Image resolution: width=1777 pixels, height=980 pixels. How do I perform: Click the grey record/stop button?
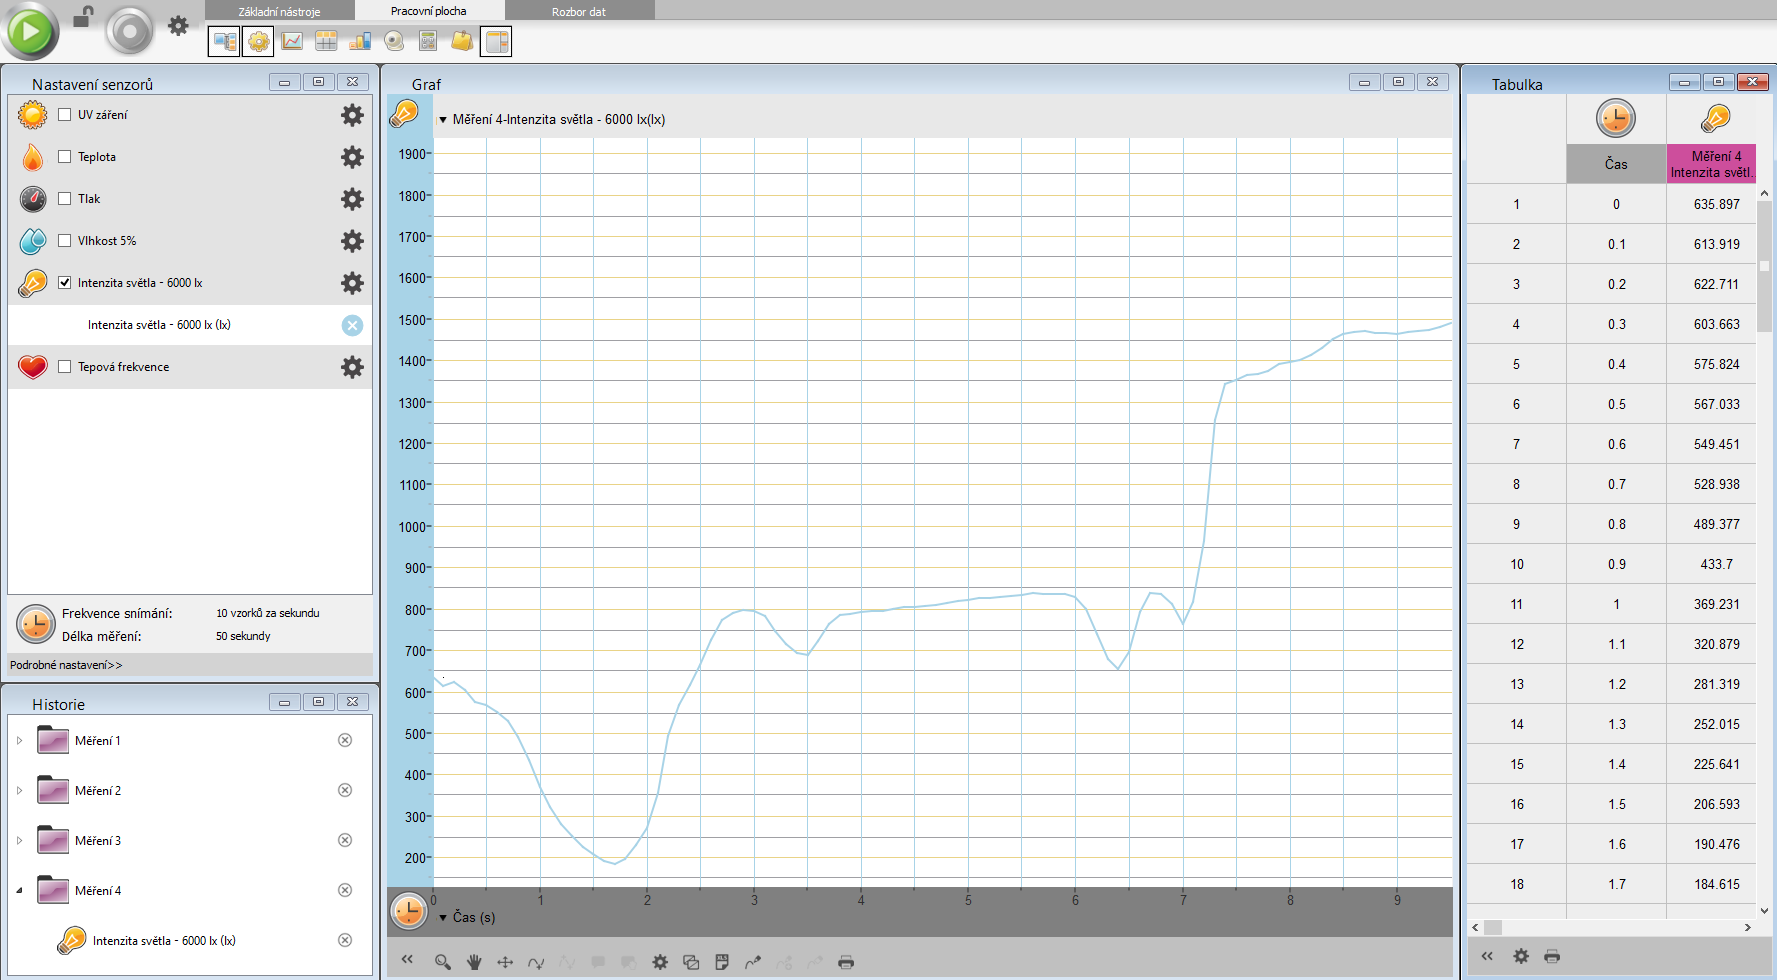point(129,31)
